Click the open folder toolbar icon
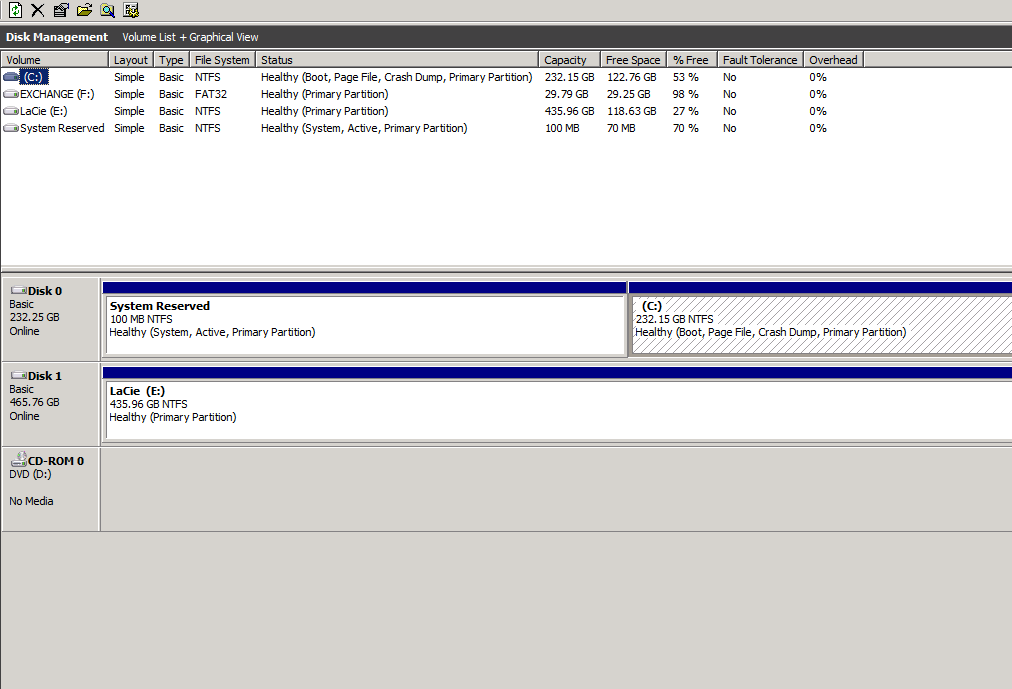This screenshot has width=1012, height=689. point(84,10)
